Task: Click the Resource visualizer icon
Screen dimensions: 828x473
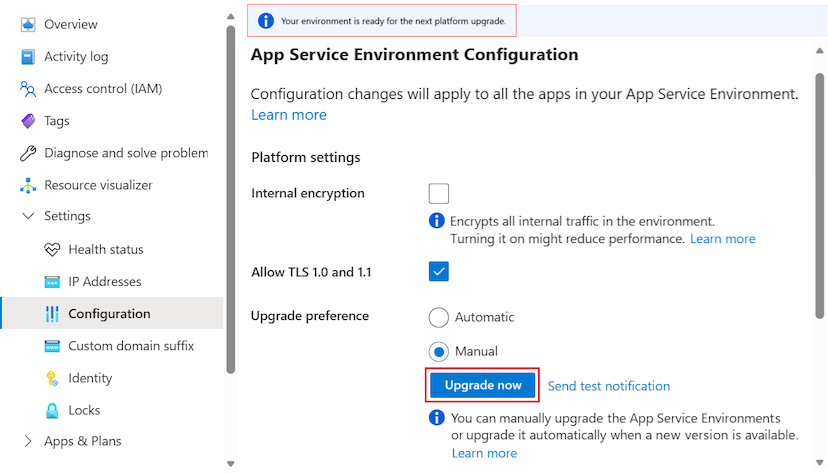Action: point(28,185)
